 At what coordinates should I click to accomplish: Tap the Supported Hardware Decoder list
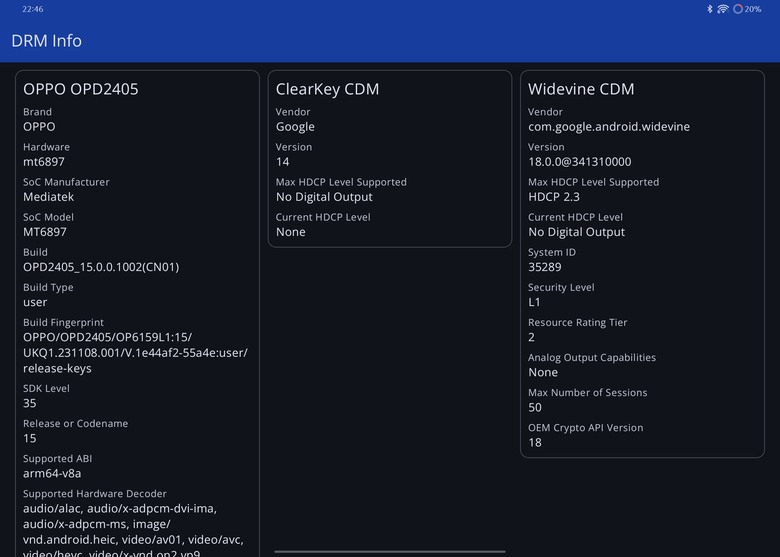133,532
